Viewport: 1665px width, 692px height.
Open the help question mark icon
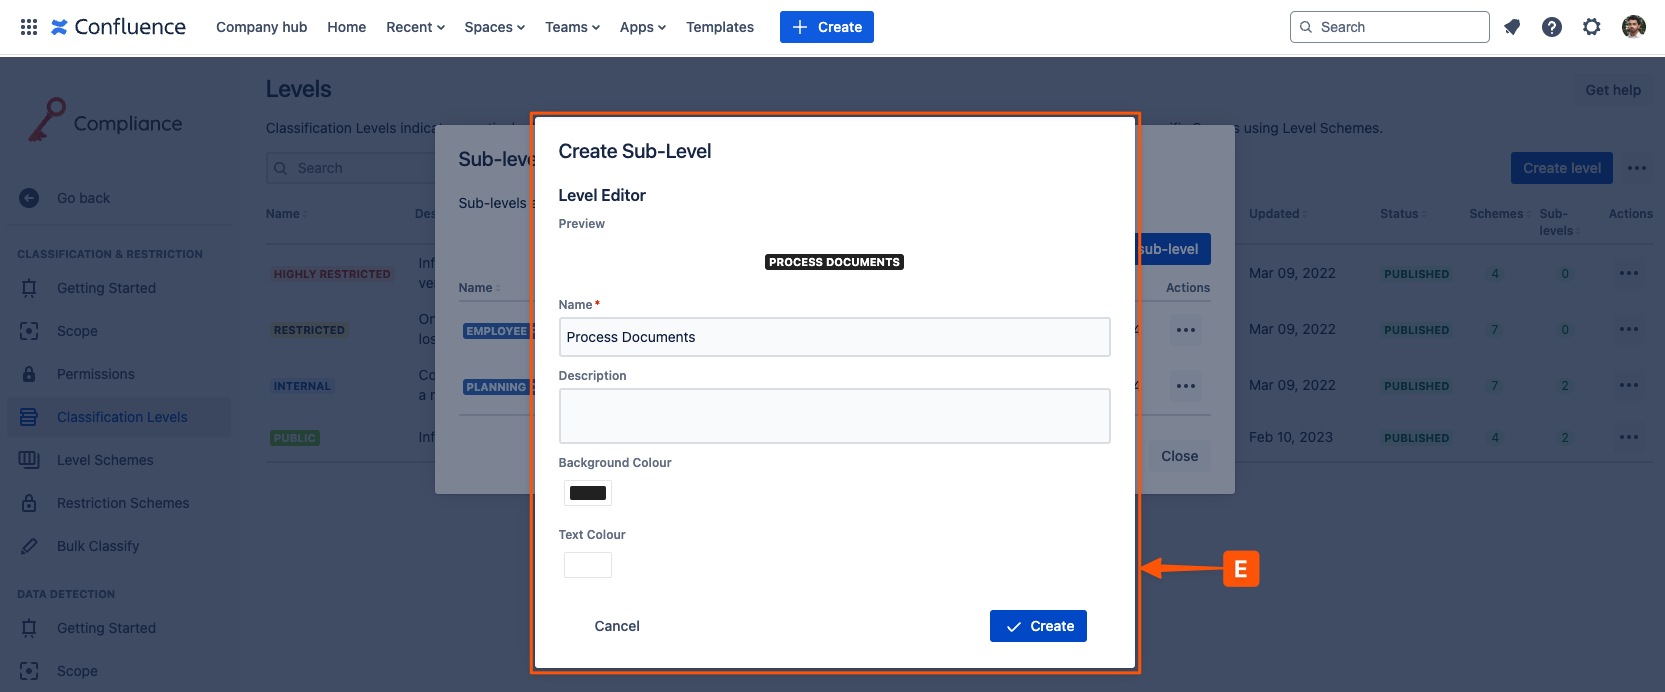point(1552,27)
